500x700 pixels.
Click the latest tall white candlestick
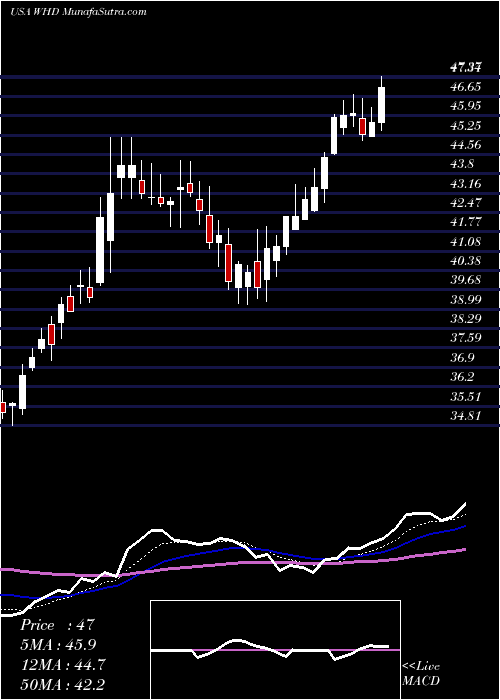click(381, 105)
